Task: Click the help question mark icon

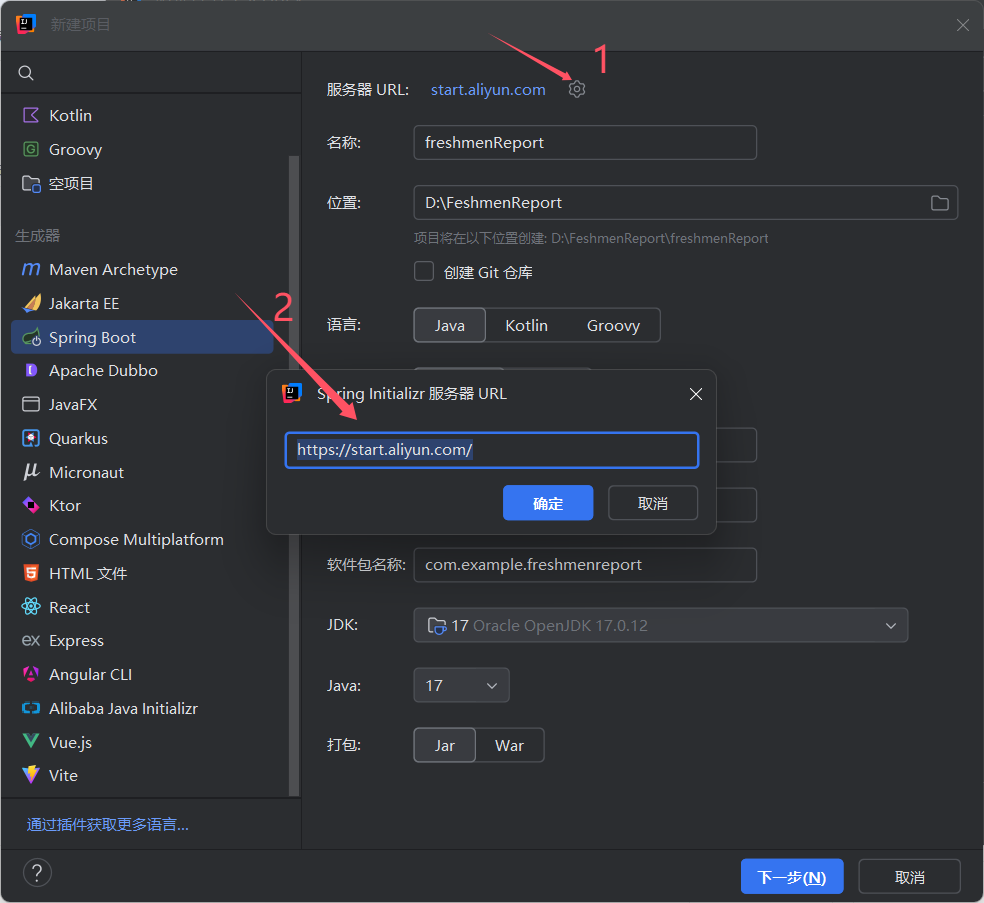Action: point(37,872)
